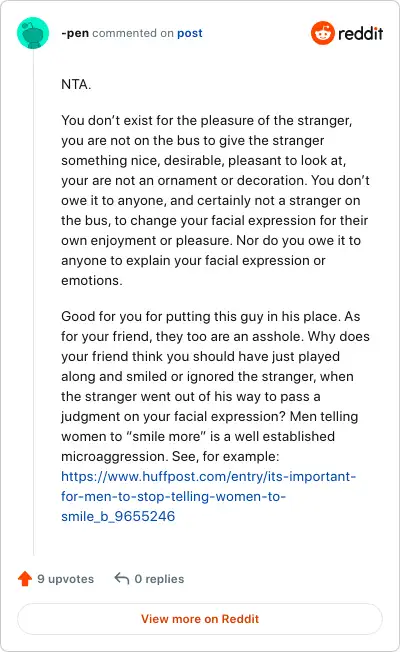Click the orange upvote arrow icon

pos(25,578)
